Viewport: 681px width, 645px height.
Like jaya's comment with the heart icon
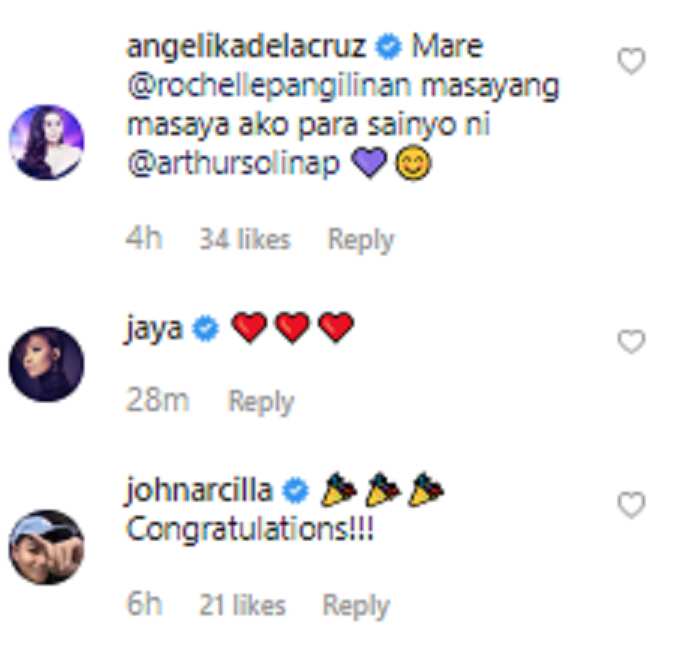pyautogui.click(x=631, y=341)
